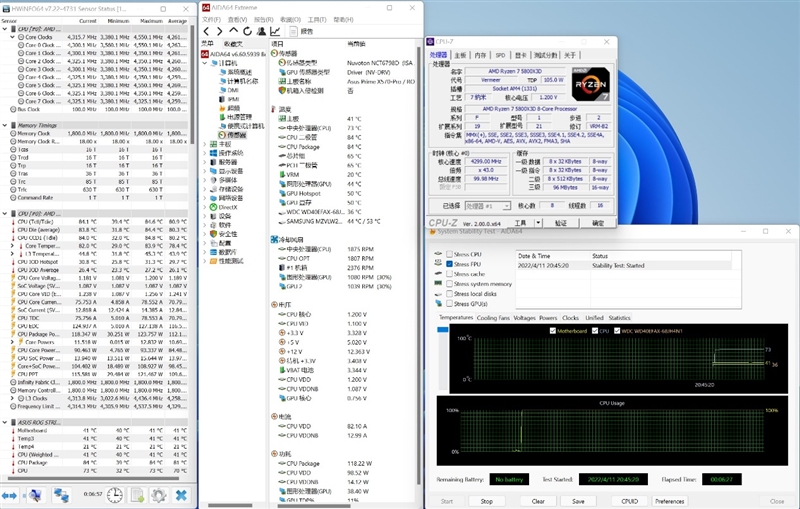Click the AIDA64 user/favorites toolbar icon

261,32
